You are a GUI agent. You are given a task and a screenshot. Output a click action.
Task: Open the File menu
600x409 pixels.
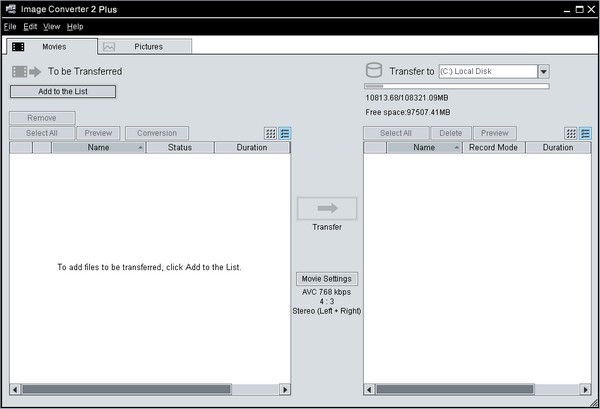click(10, 26)
